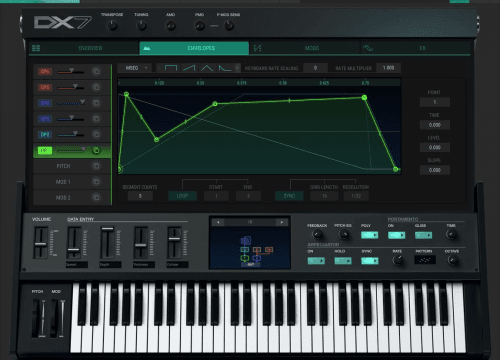Screen dimensions: 500x360
Task: Toggle the Gliss switch
Action: [423, 235]
